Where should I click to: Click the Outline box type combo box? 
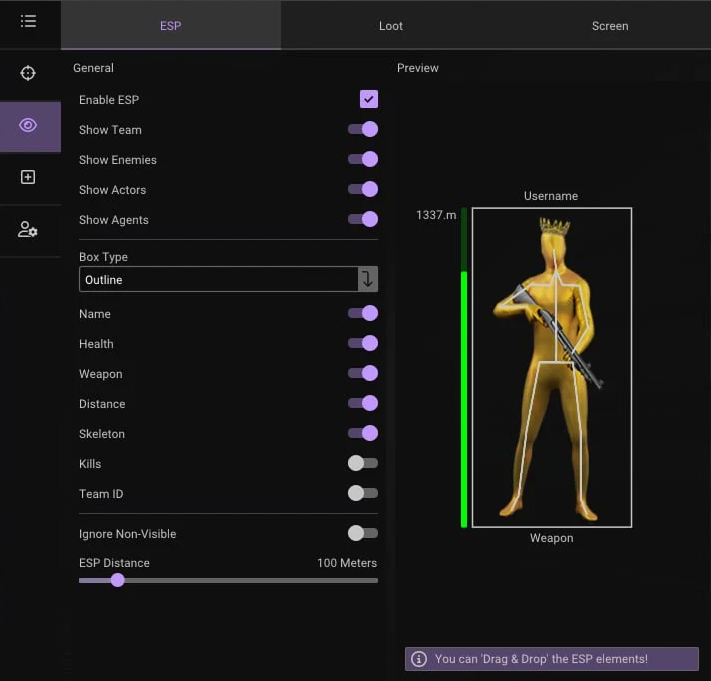pyautogui.click(x=218, y=279)
